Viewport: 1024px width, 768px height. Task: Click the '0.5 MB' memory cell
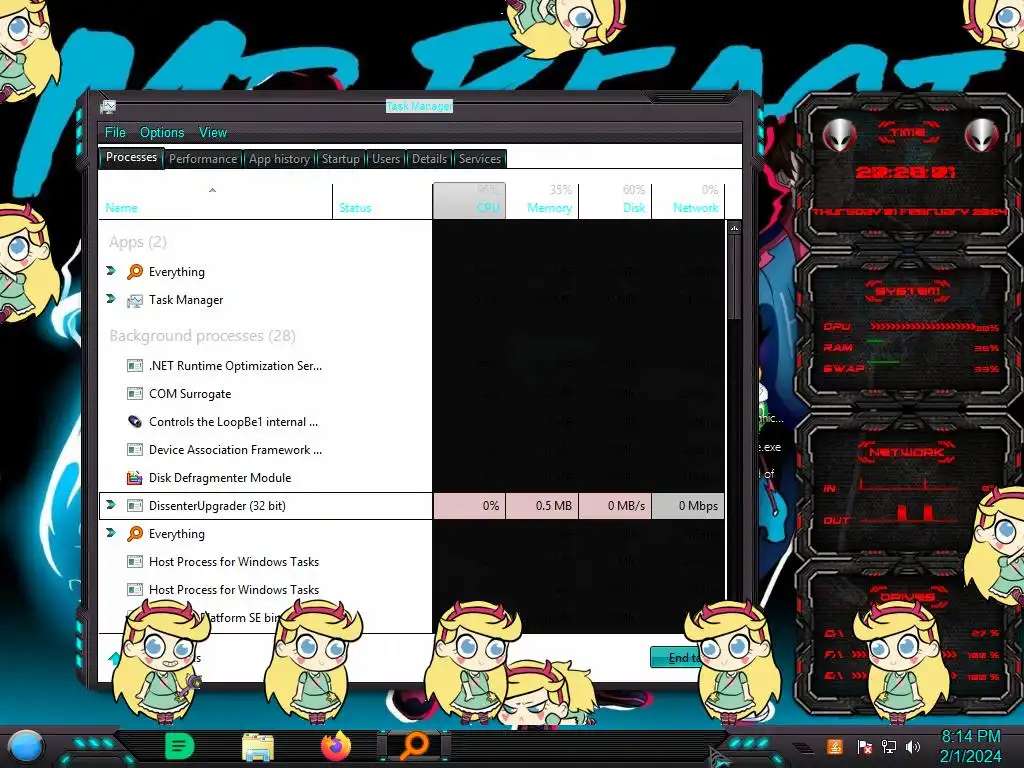pyautogui.click(x=542, y=506)
